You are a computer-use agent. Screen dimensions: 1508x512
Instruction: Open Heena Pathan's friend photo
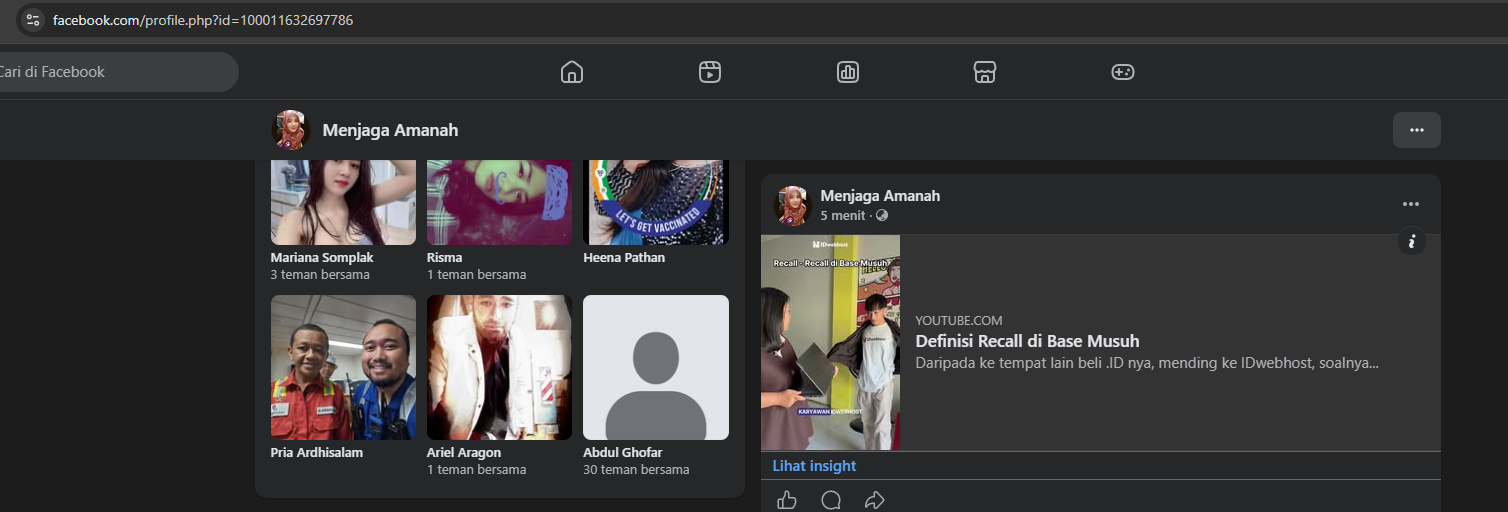pos(656,202)
